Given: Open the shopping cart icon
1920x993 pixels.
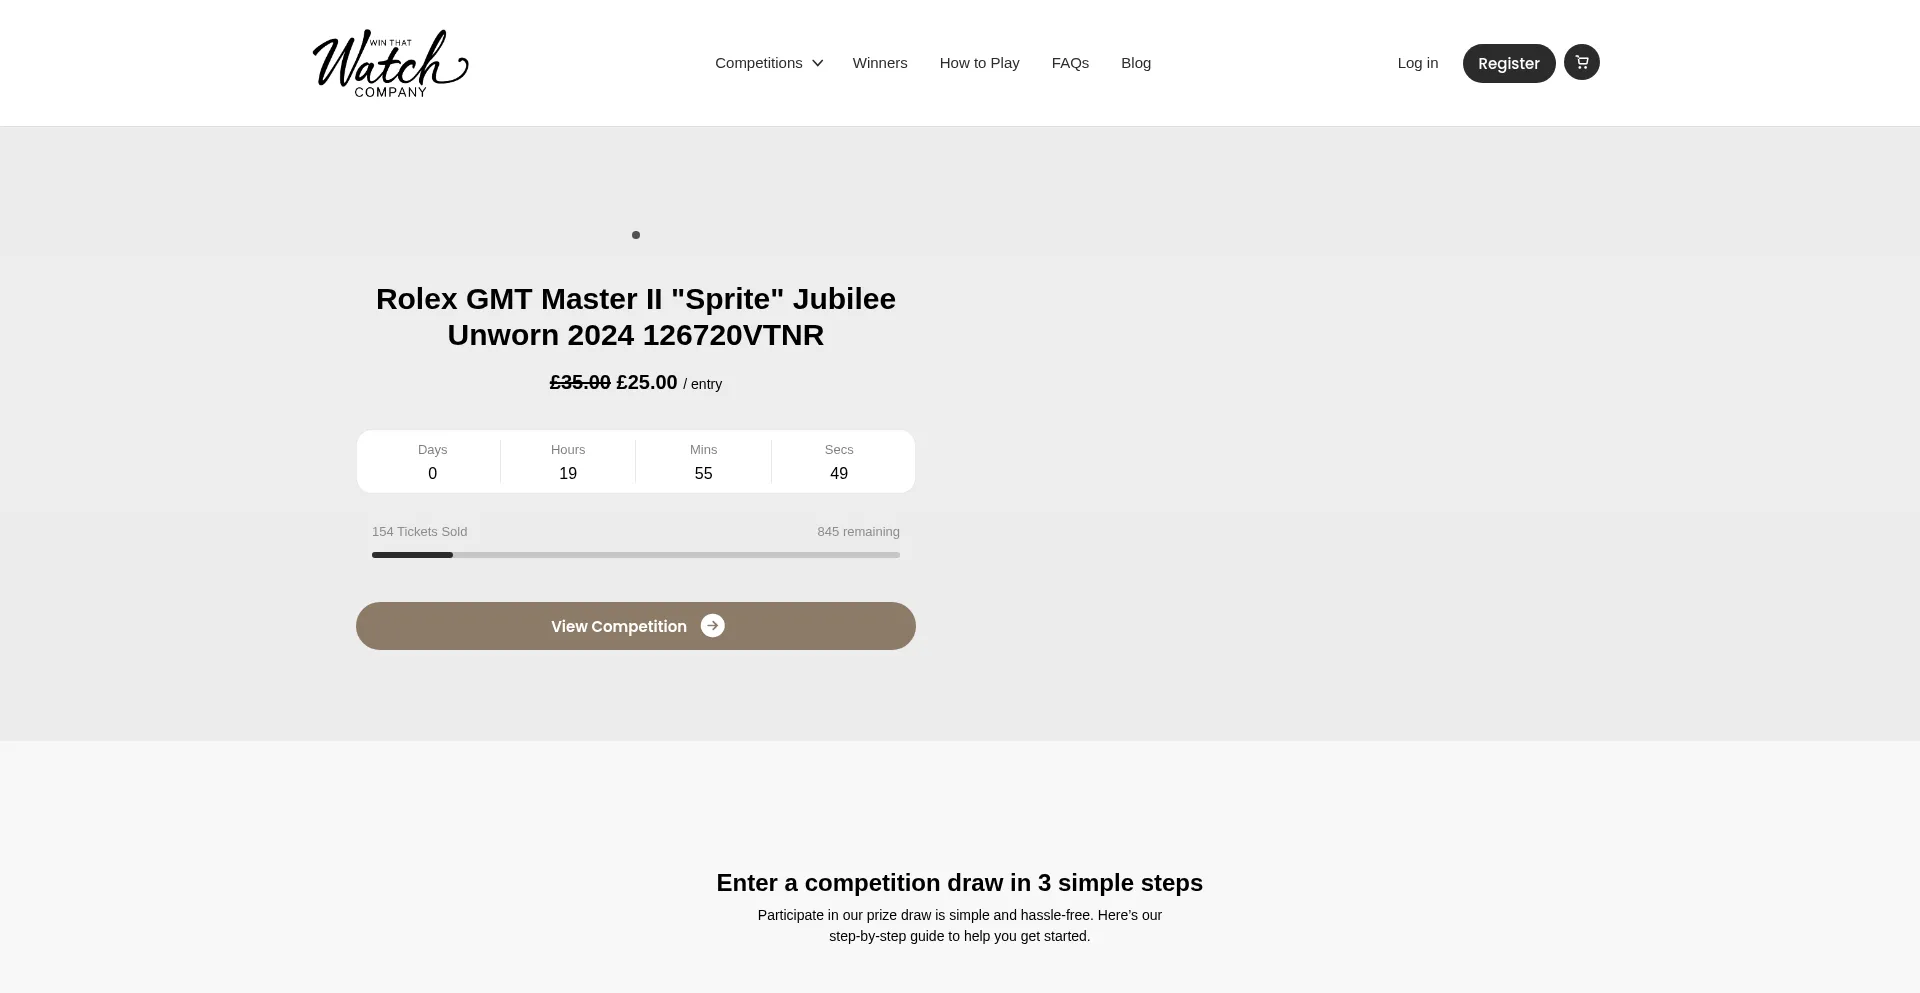Looking at the screenshot, I should 1581,62.
